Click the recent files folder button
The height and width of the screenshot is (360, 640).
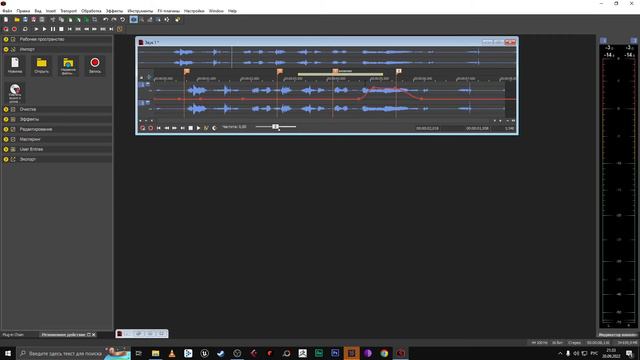[x=68, y=65]
